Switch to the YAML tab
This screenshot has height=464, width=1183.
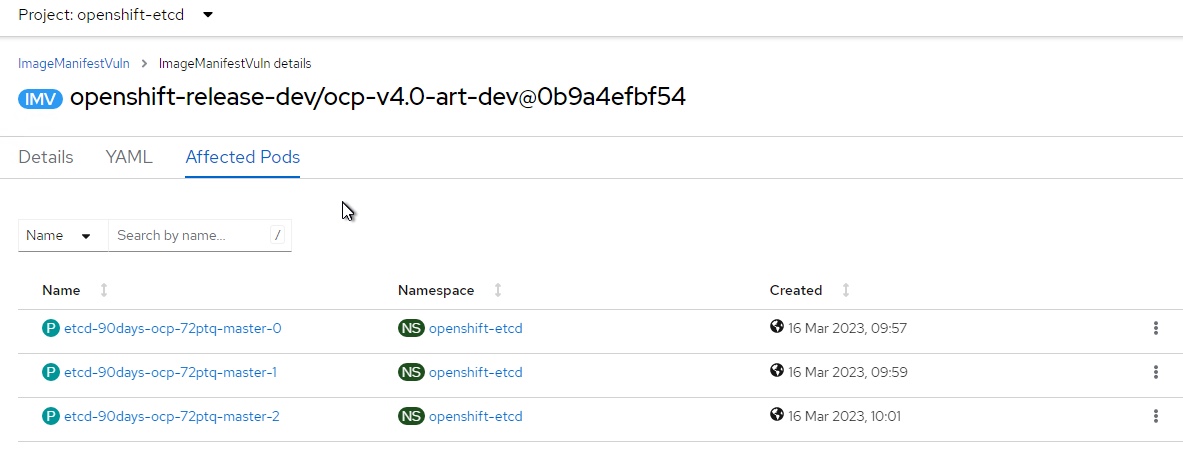click(x=129, y=157)
